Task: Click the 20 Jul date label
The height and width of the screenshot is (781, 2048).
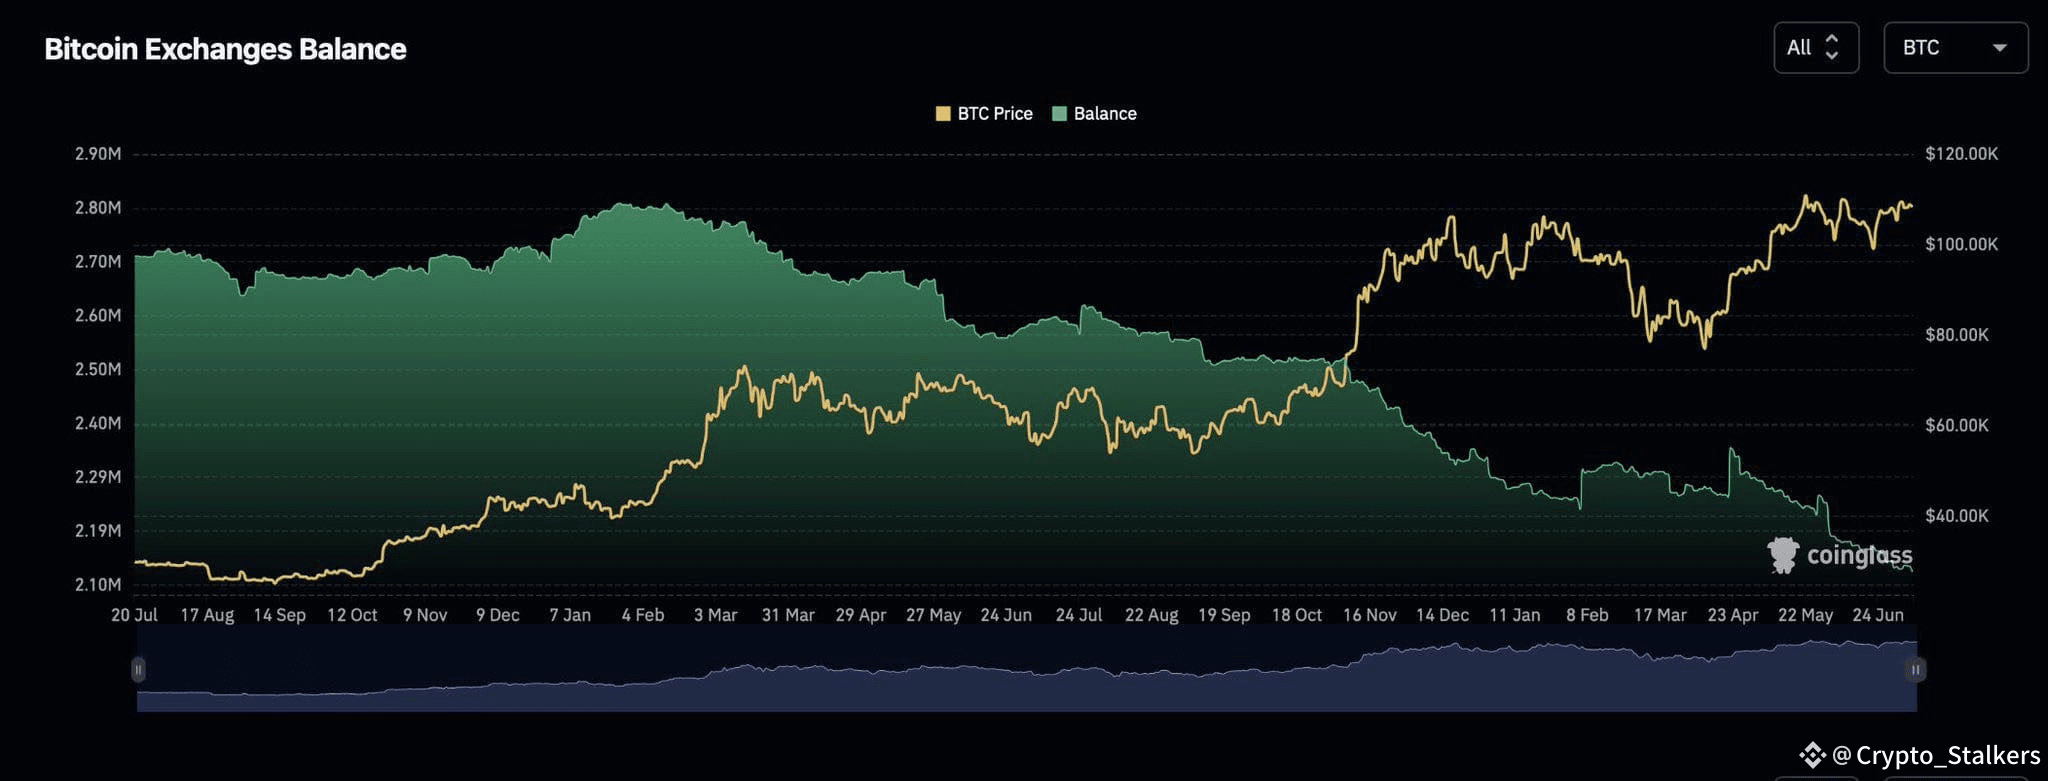Action: point(134,615)
